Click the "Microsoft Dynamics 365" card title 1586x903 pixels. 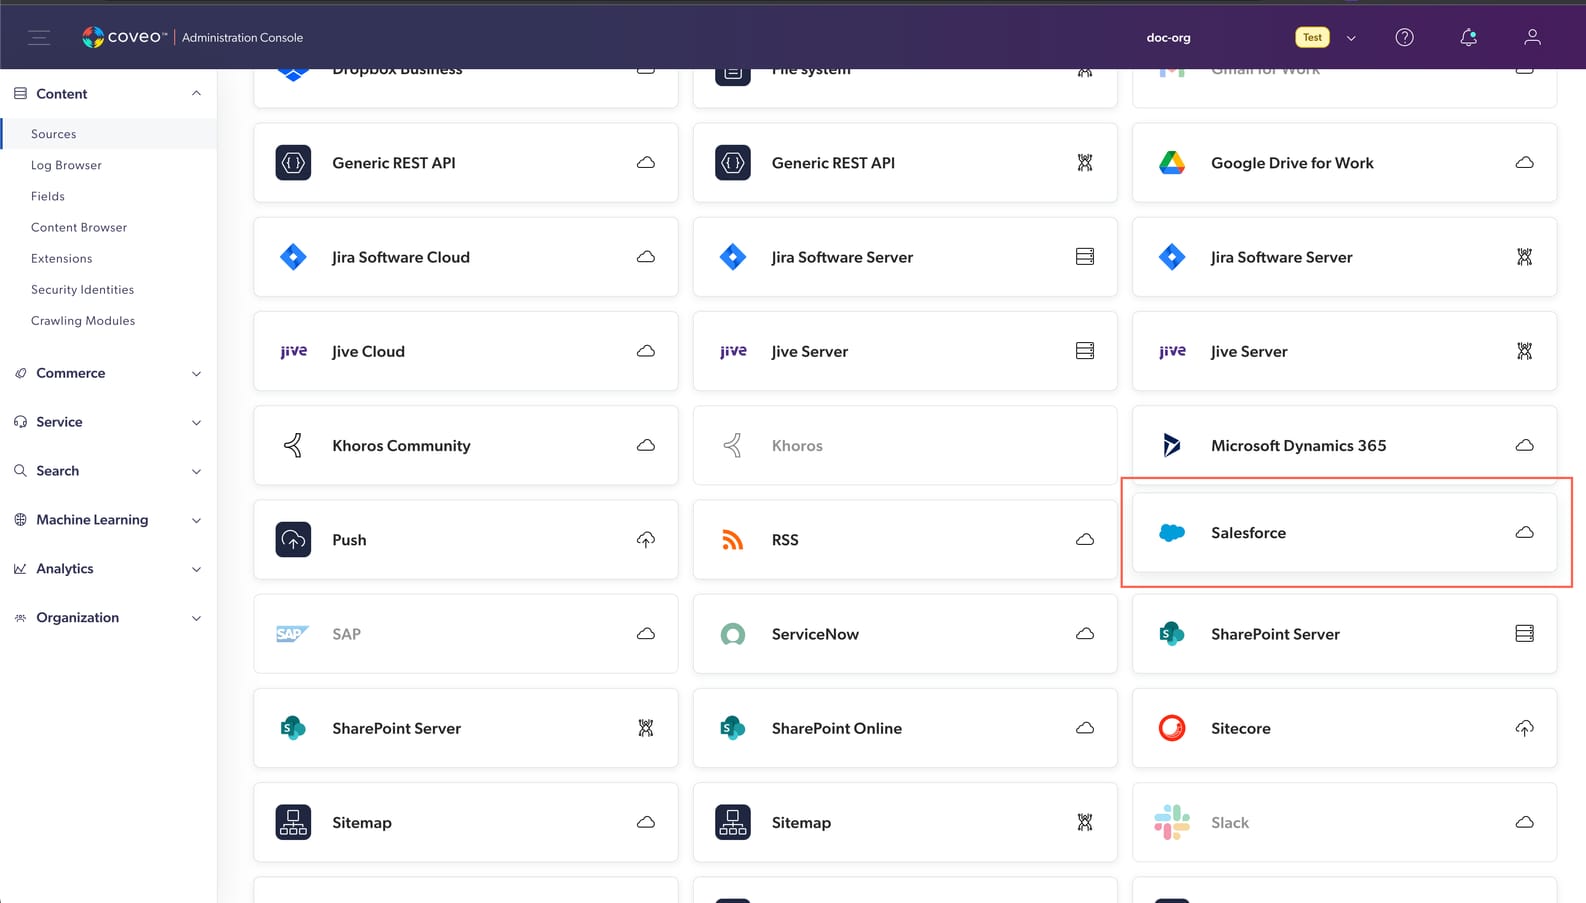[1298, 445]
